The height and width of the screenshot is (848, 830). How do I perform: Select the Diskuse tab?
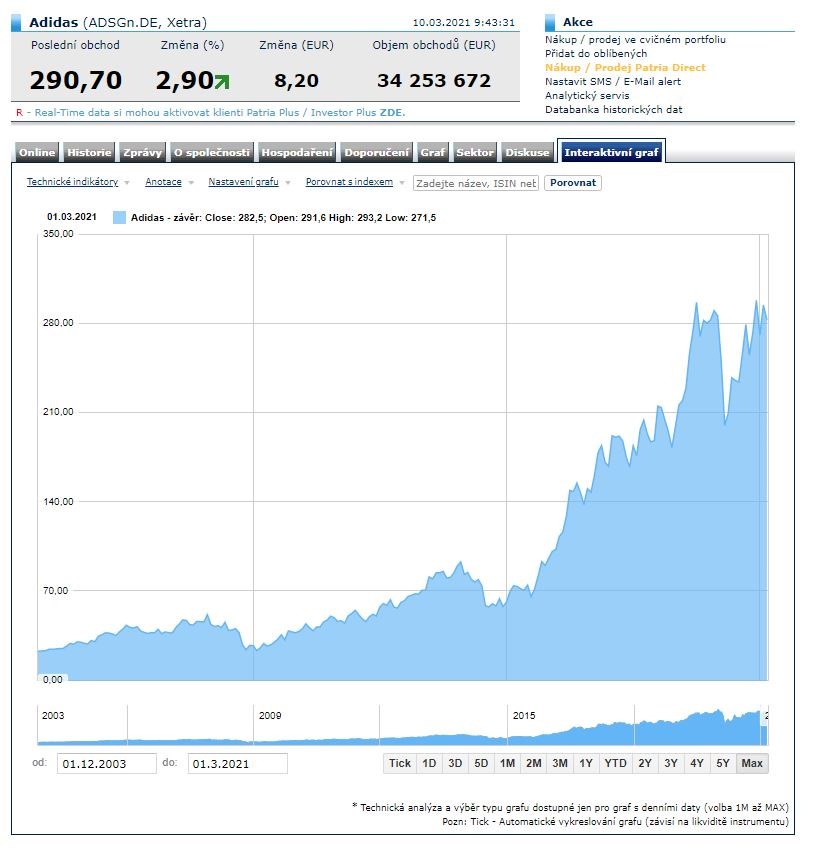pos(527,153)
